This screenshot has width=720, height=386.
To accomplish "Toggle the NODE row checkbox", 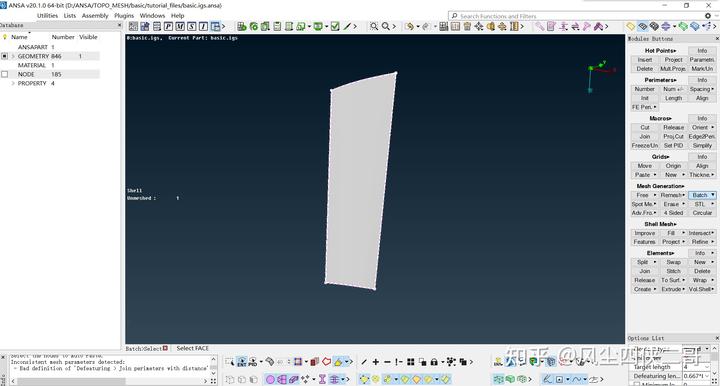I will (5, 74).
